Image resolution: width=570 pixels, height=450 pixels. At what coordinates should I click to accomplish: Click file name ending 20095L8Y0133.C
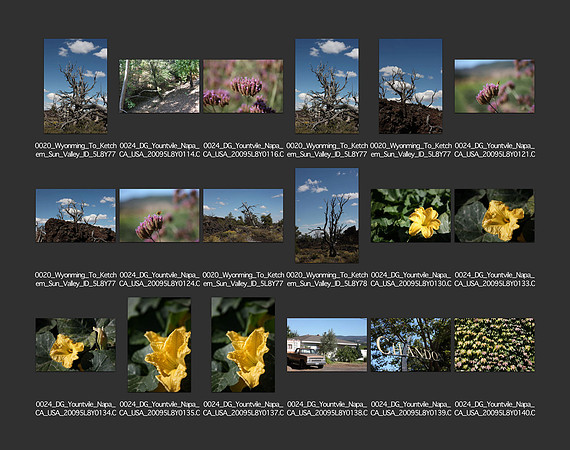click(494, 279)
